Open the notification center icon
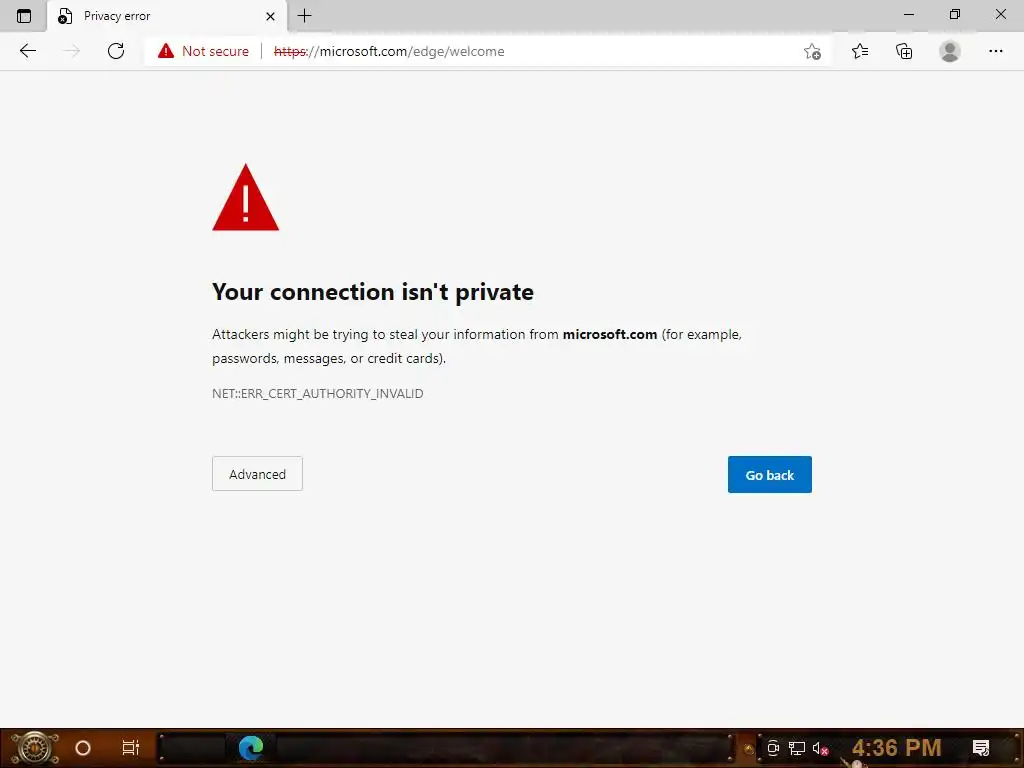The width and height of the screenshot is (1024, 768). coord(981,748)
